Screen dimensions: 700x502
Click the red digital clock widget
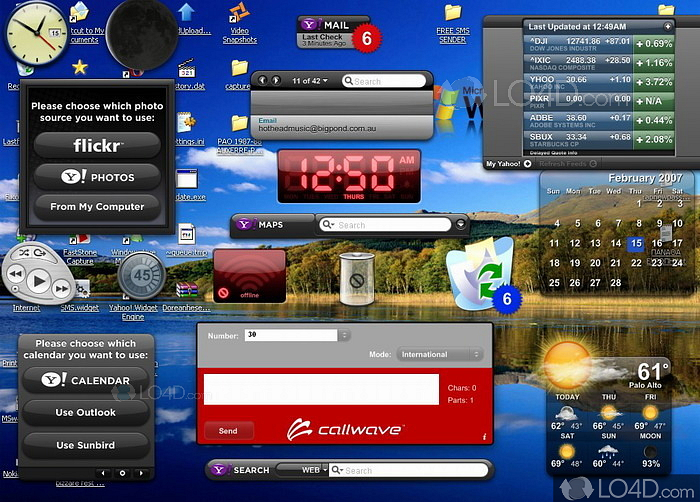click(x=349, y=176)
